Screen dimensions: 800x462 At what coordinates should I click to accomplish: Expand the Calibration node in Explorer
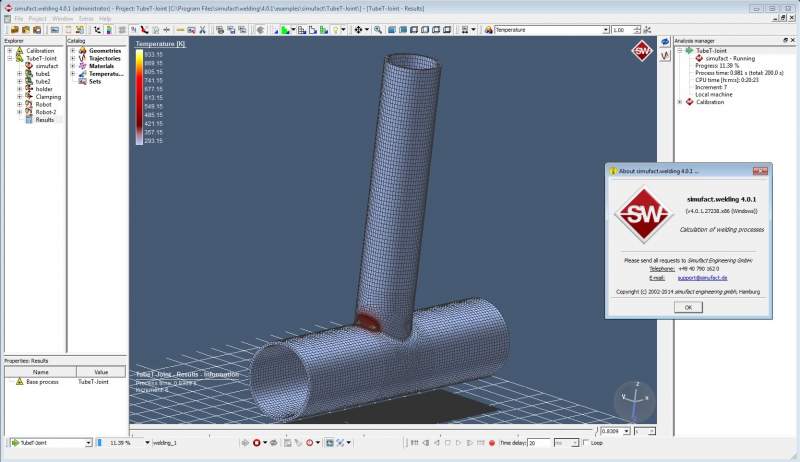coord(9,51)
